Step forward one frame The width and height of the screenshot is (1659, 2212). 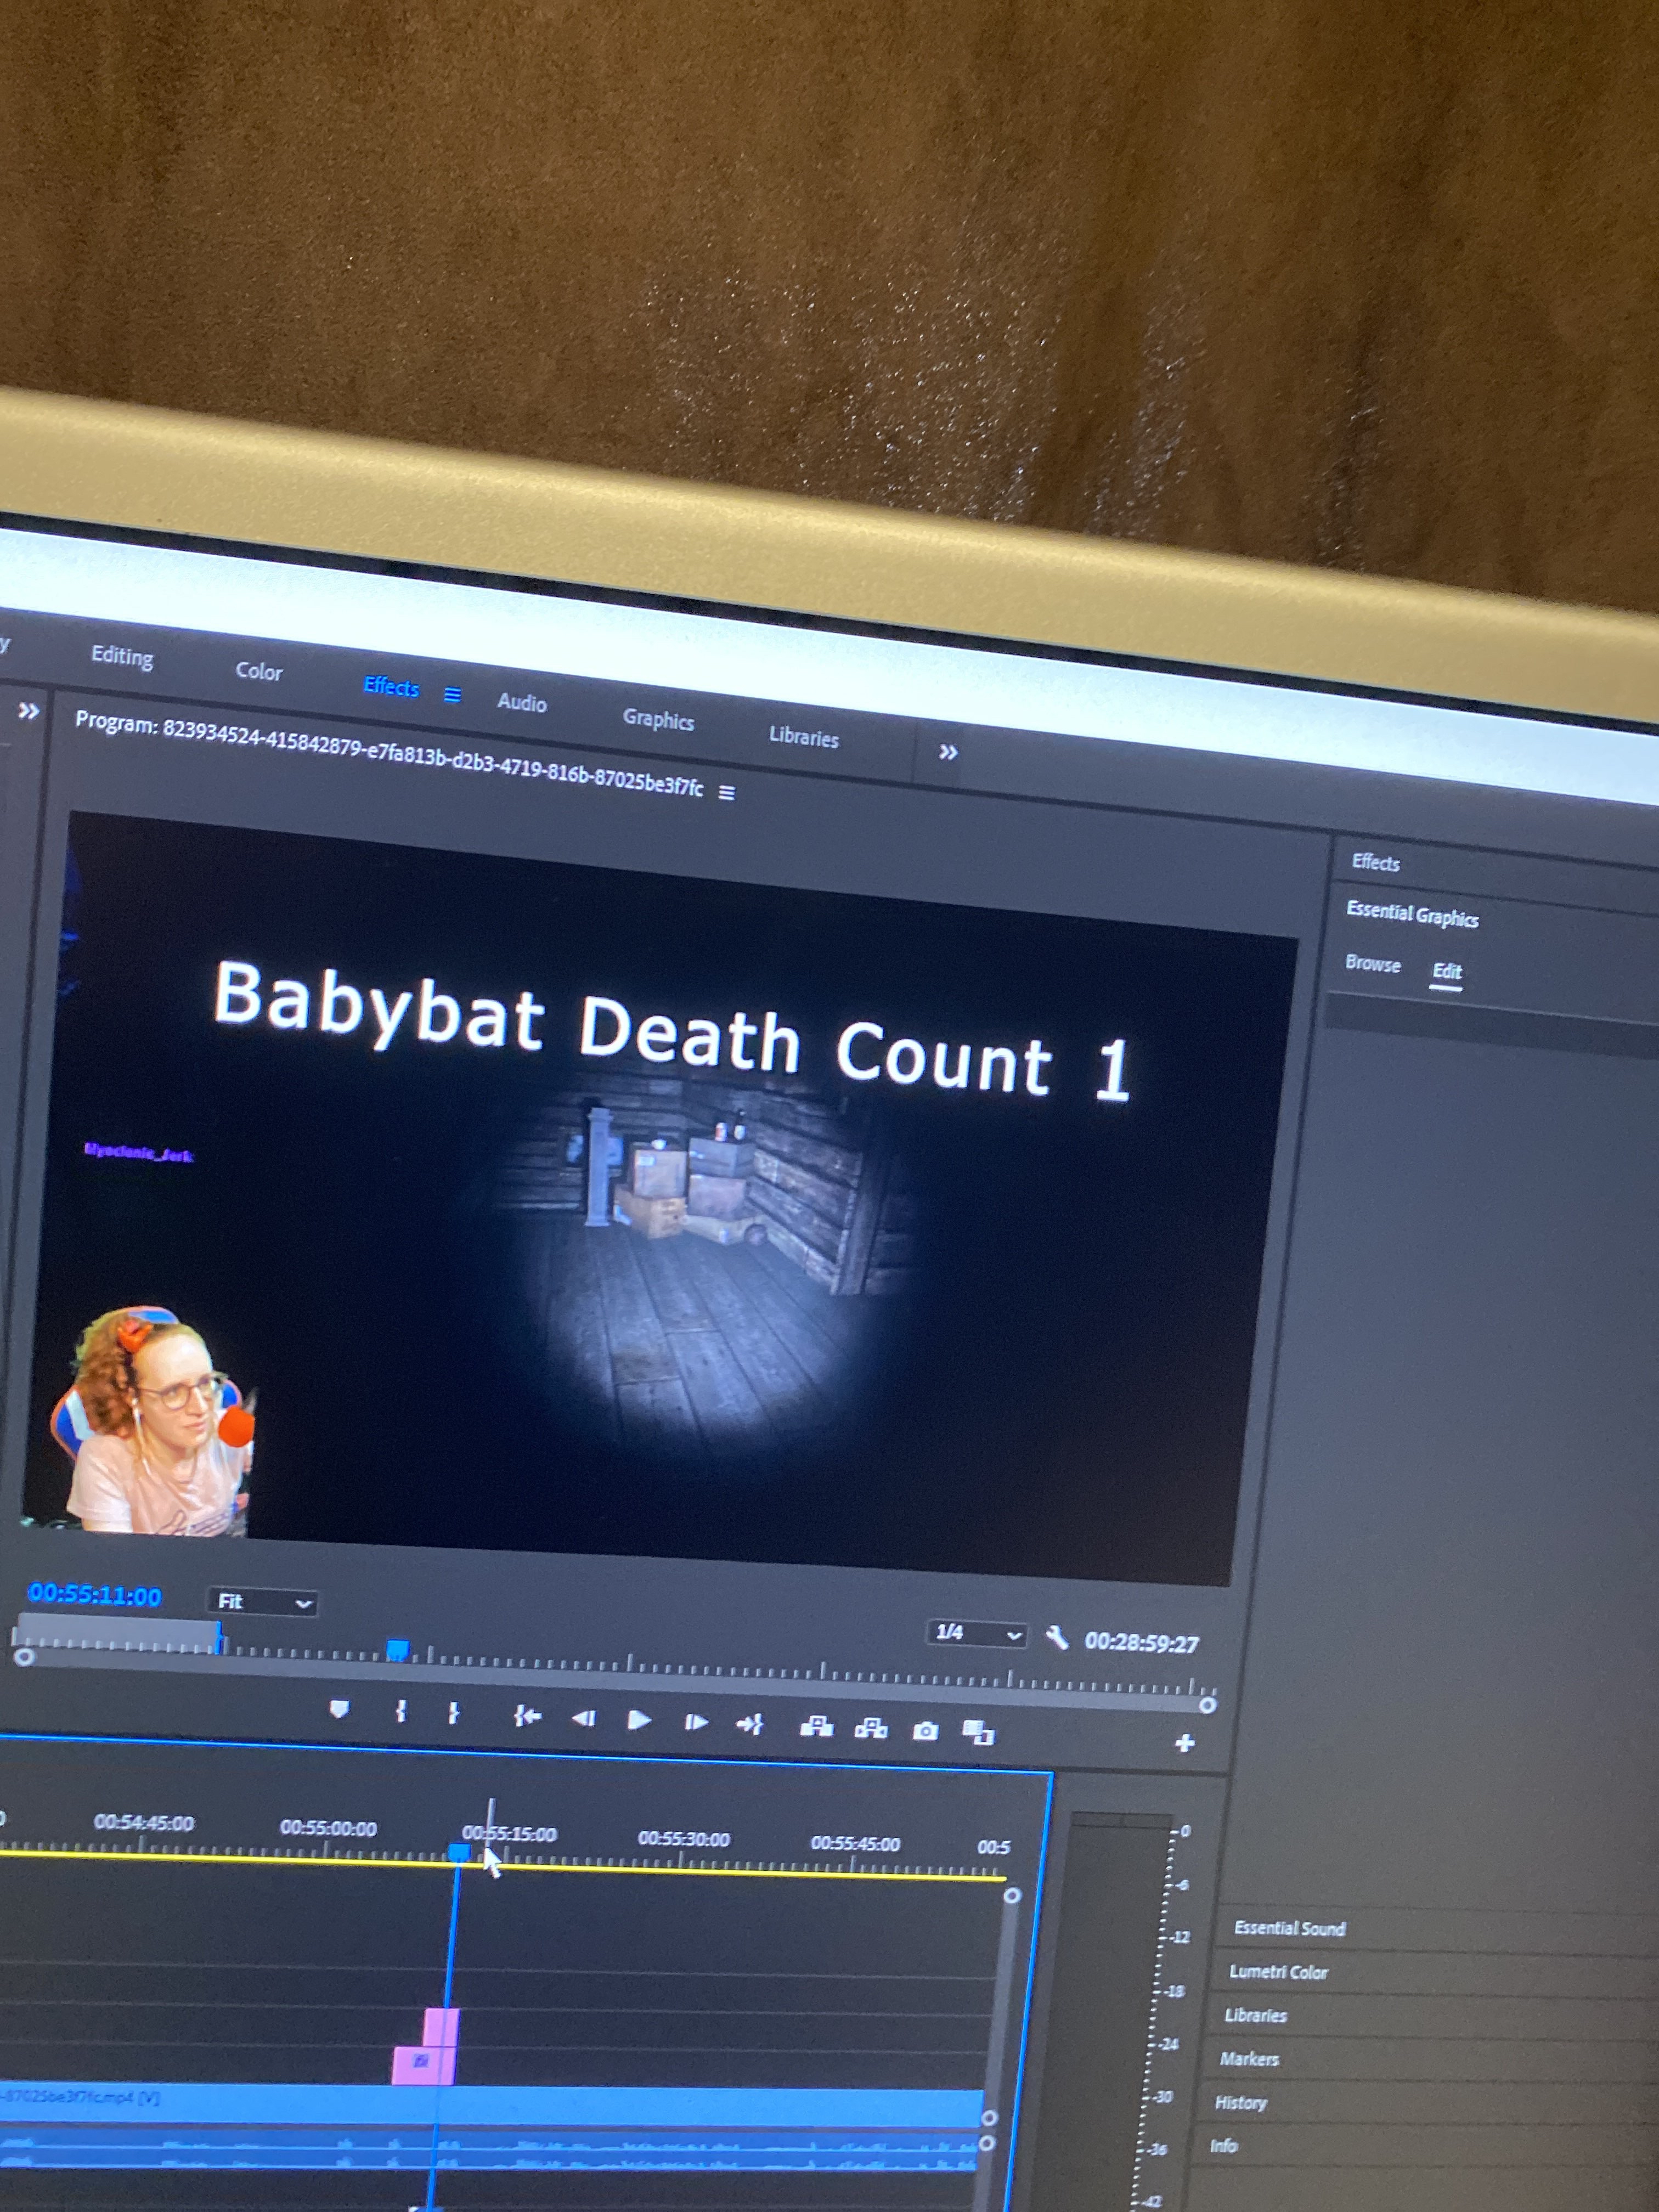696,1722
